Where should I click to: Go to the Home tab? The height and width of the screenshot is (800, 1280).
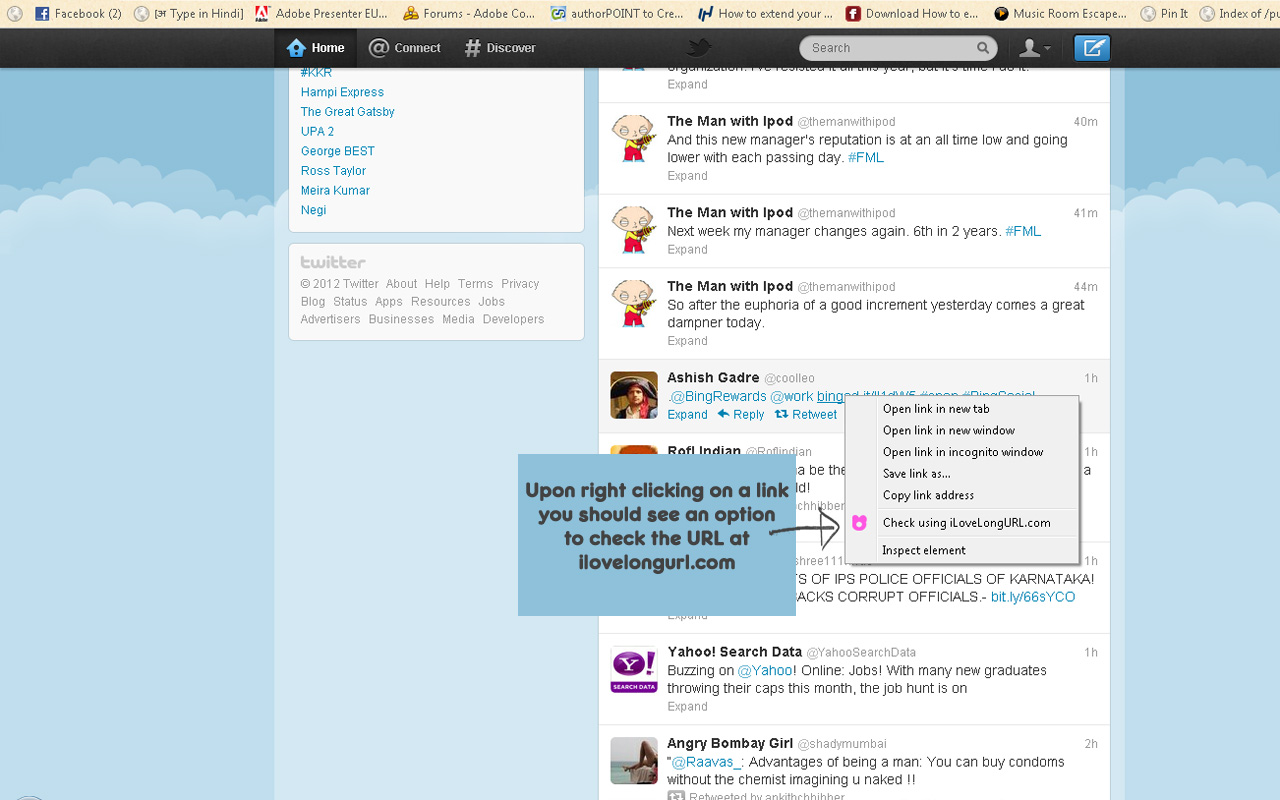315,48
